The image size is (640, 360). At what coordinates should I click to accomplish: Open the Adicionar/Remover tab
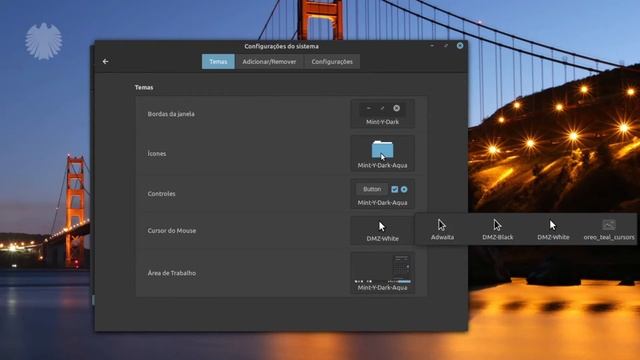tap(269, 62)
